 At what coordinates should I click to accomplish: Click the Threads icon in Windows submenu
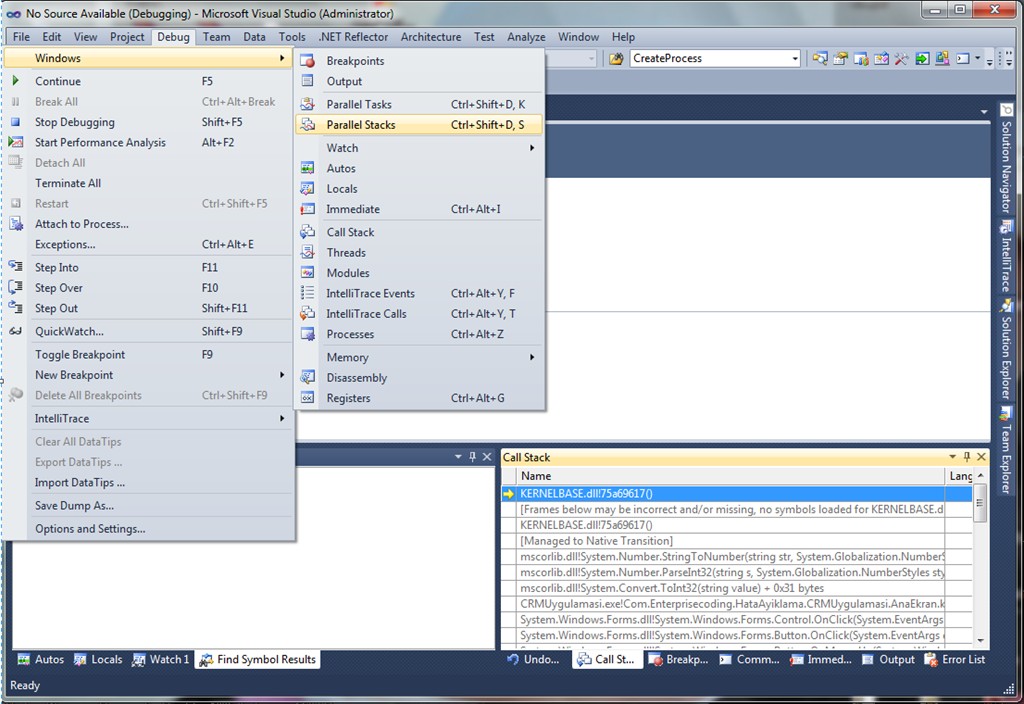(x=308, y=252)
